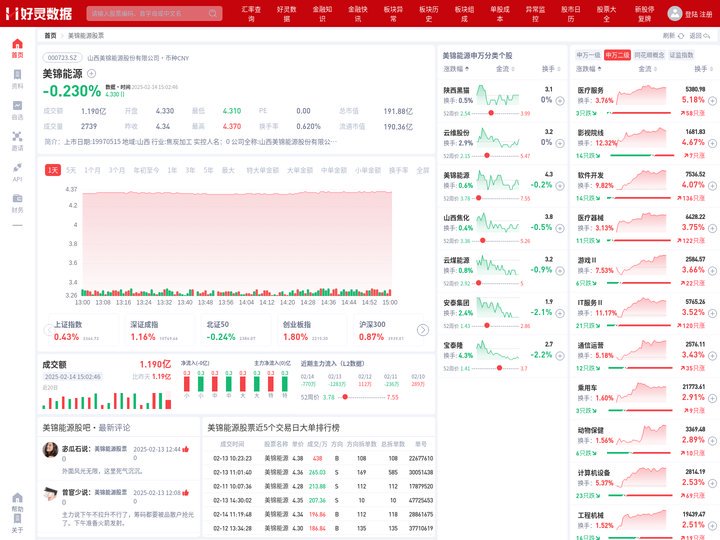Click the plus icon in the 云煤能源 row

tap(560, 271)
